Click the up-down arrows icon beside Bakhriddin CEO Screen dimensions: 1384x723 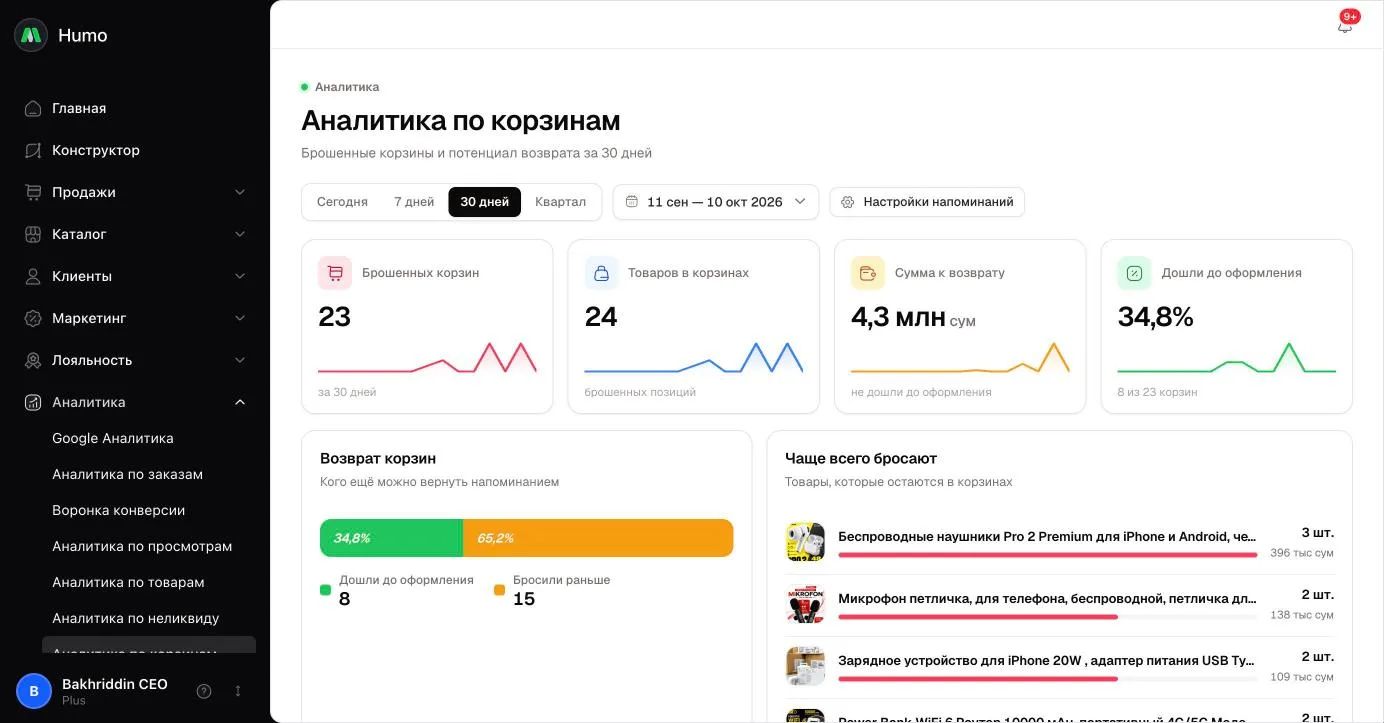238,691
